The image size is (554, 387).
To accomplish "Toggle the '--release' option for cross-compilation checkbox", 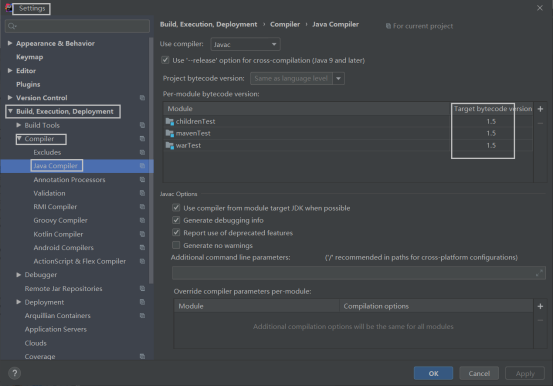I will point(165,60).
